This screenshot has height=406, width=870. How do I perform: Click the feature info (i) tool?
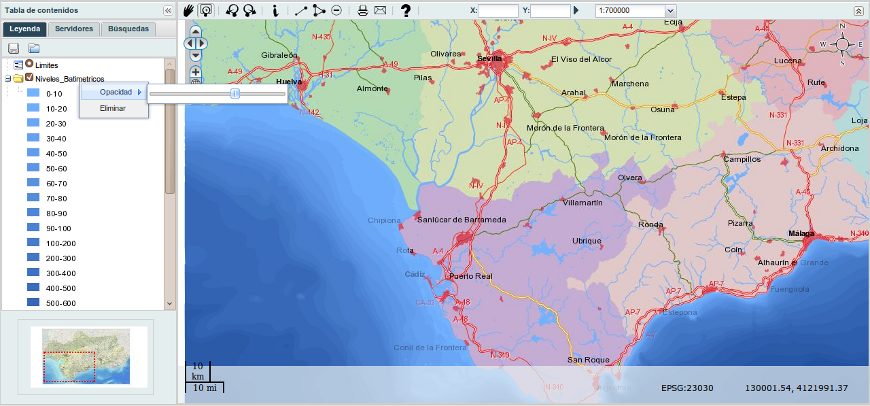pyautogui.click(x=275, y=10)
